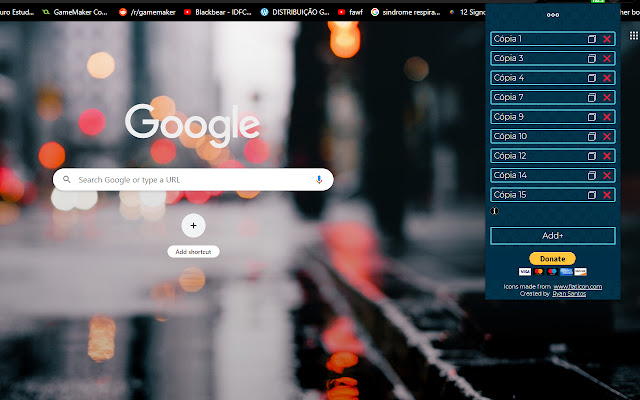The image size is (640, 400).
Task: Click the Google logo
Action: pos(192,125)
